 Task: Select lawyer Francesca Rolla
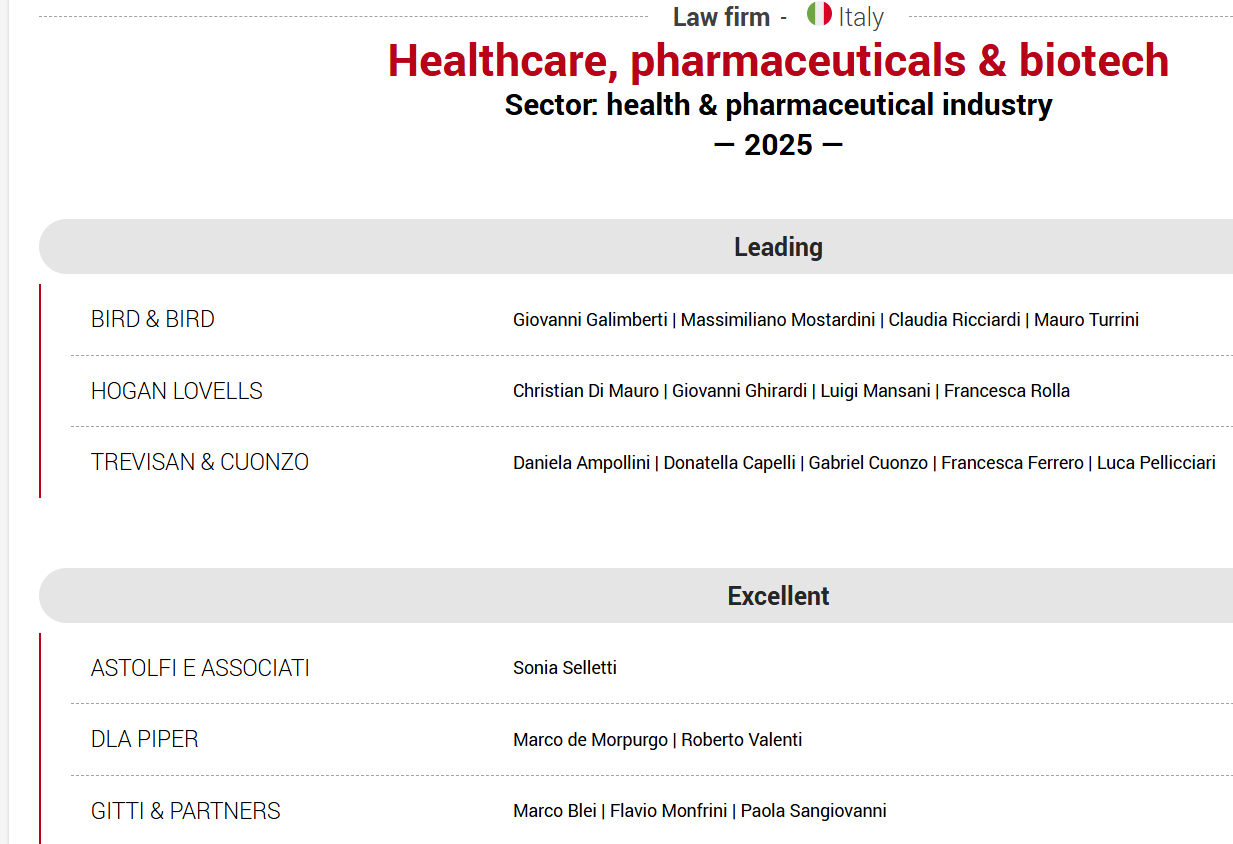point(1007,391)
